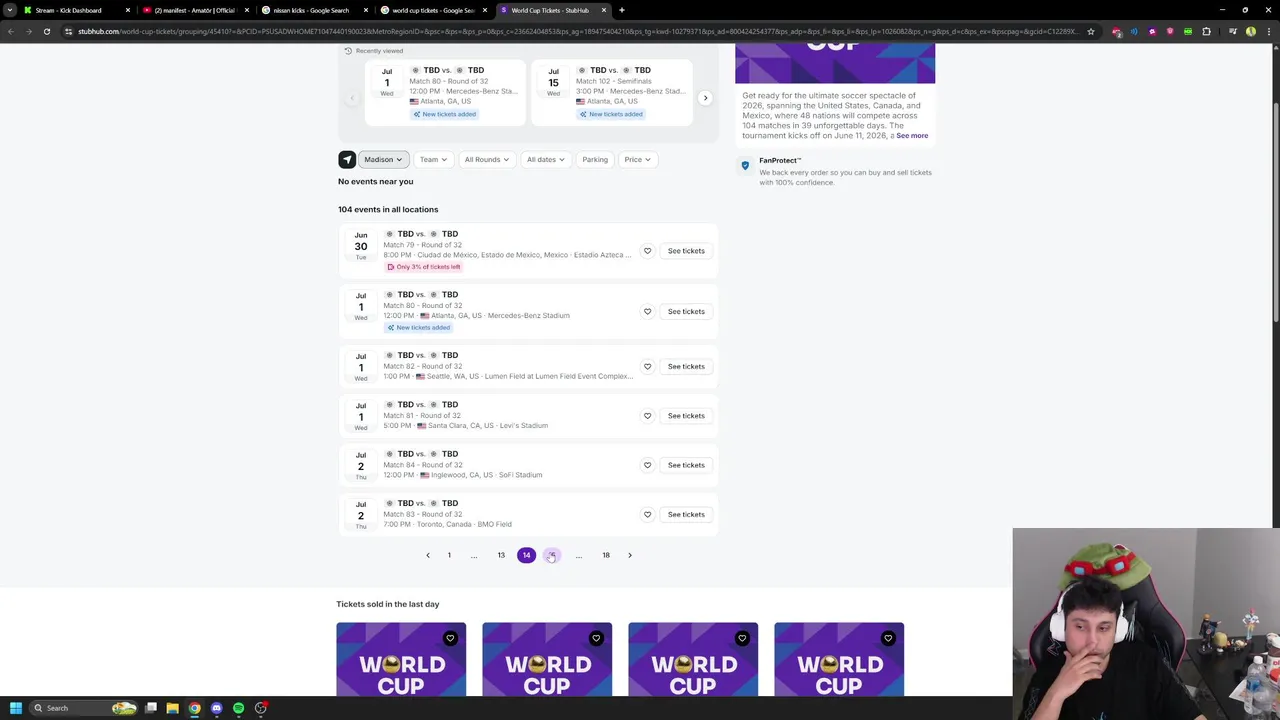
Task: Open the Windows Start menu
Action: point(15,708)
